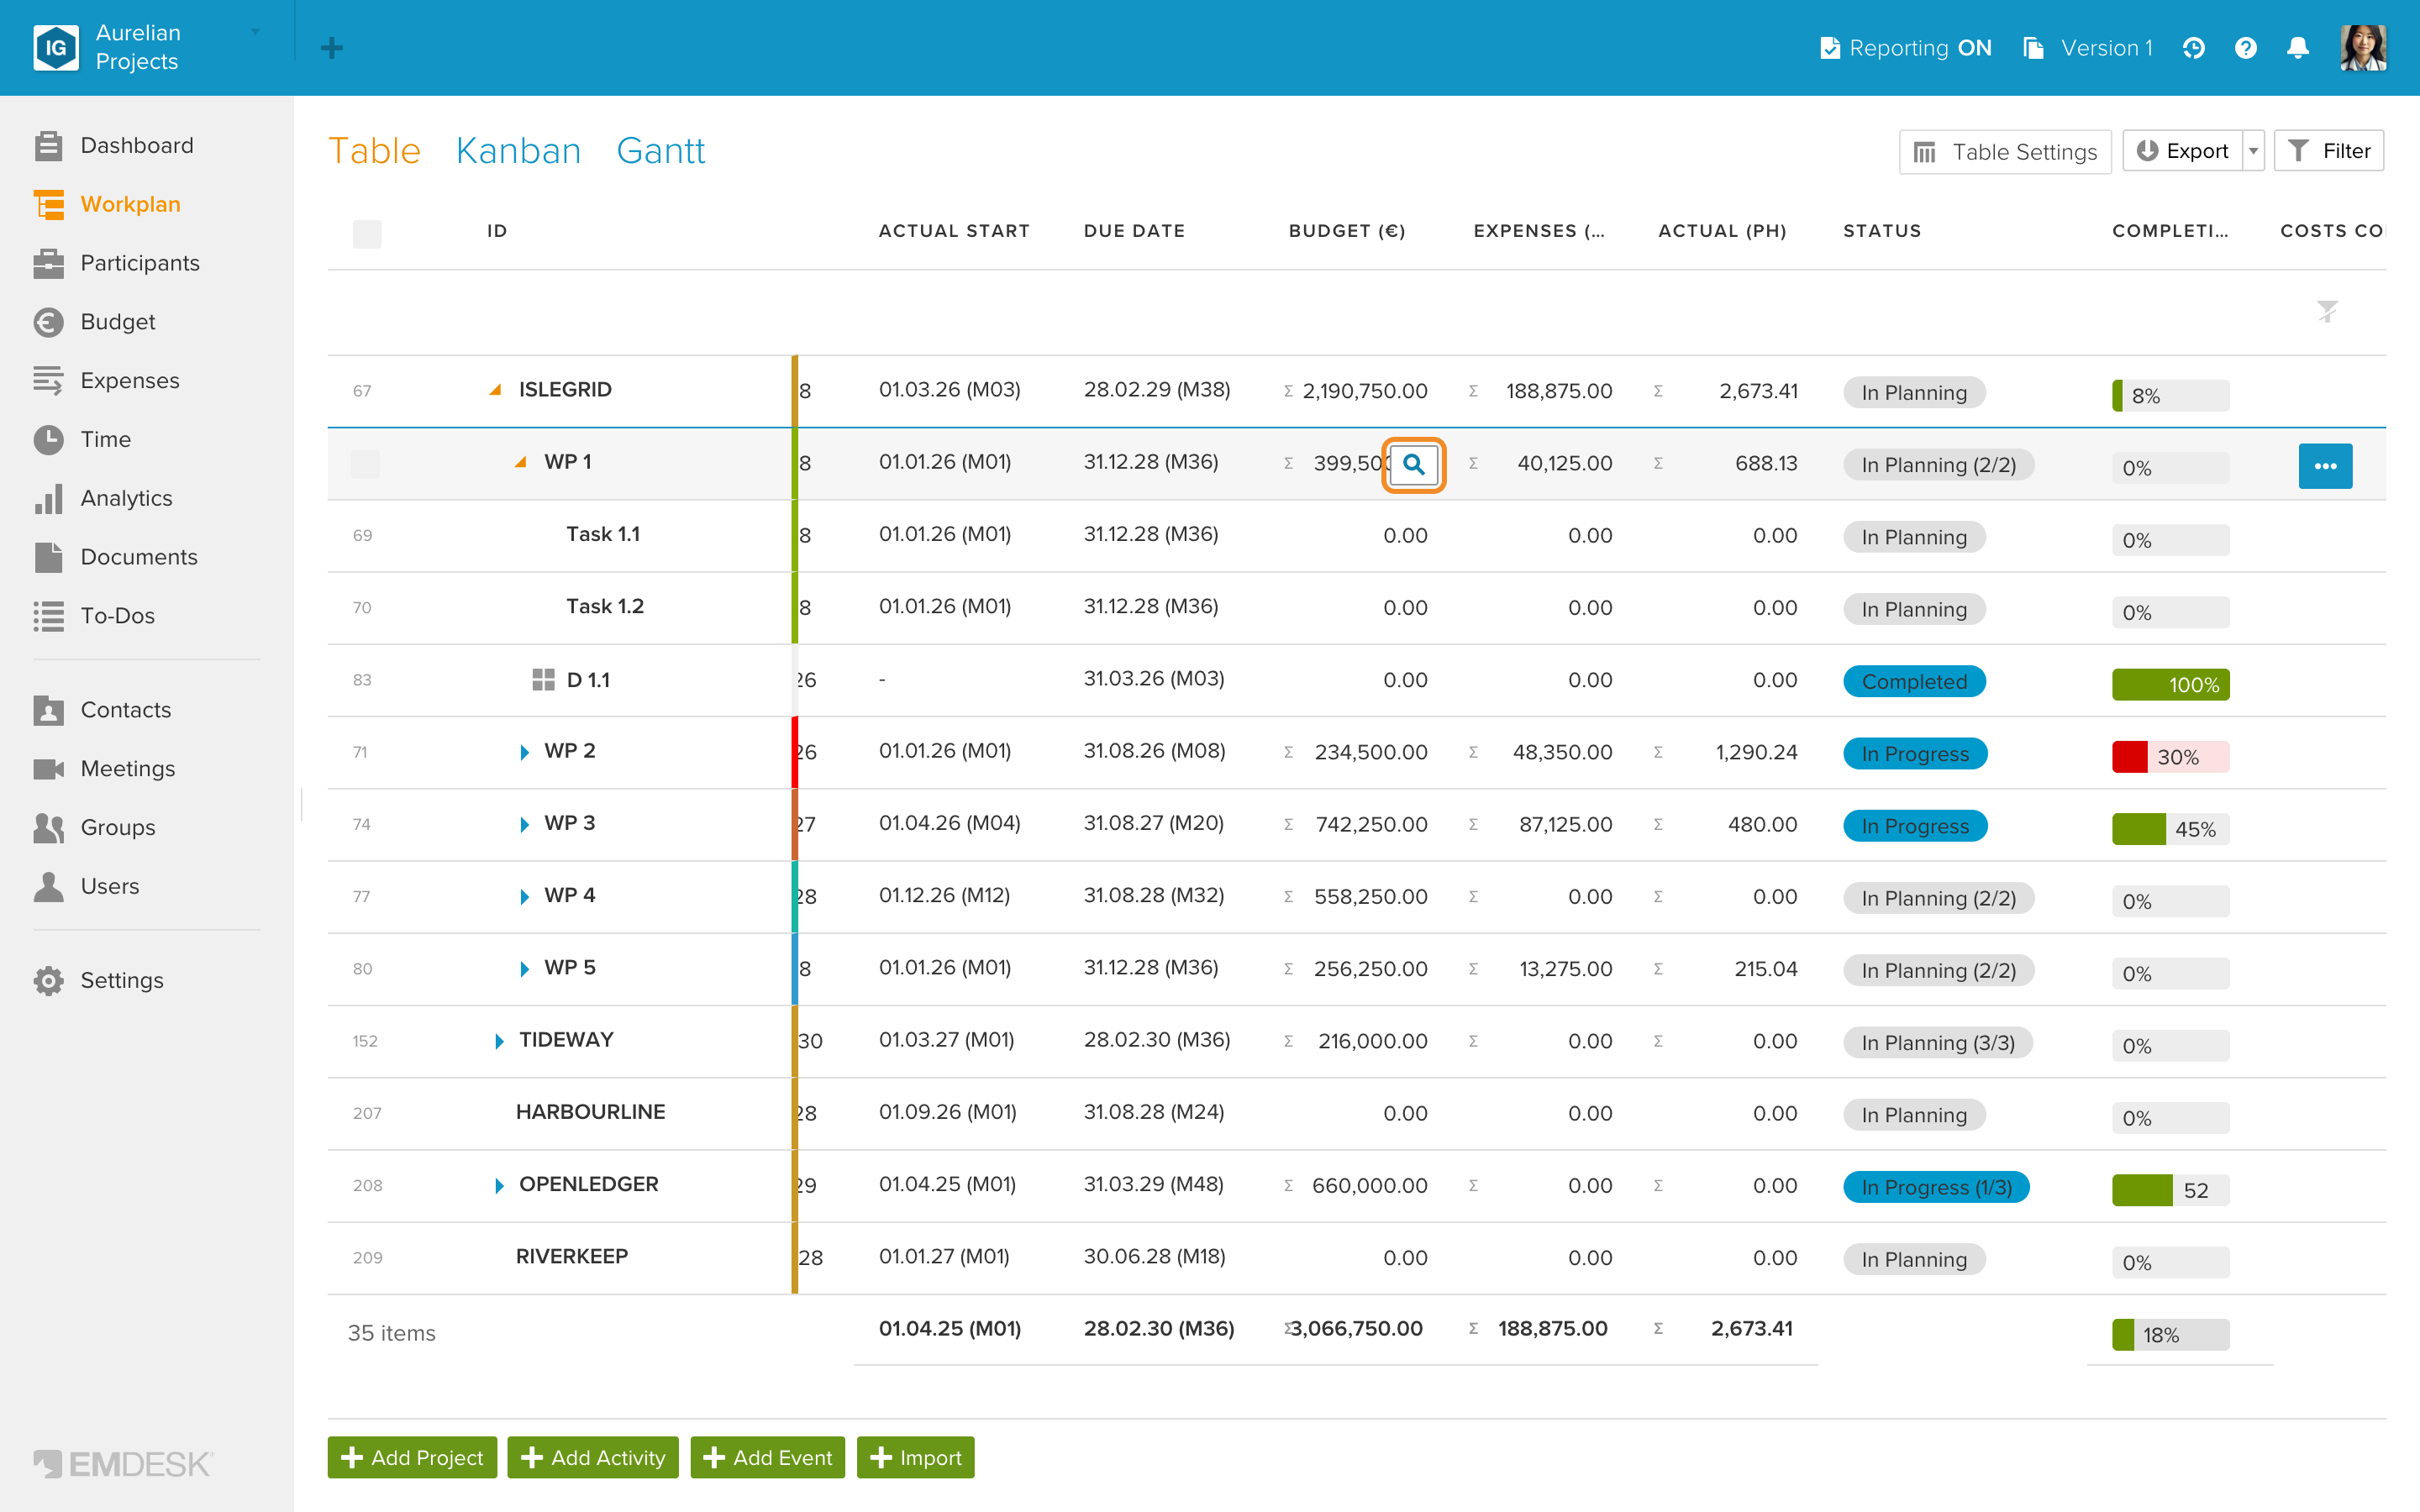The width and height of the screenshot is (2420, 1512).
Task: Click the WP 3 45% completion bar
Action: coord(2171,829)
